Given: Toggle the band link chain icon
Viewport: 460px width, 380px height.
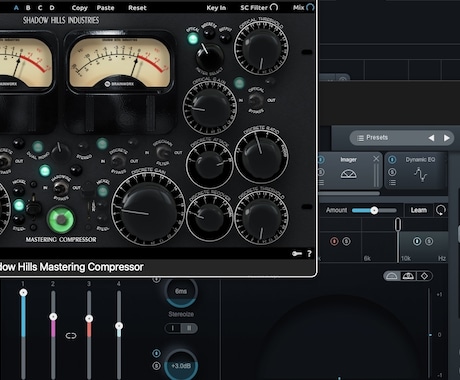Looking at the screenshot, I should (71, 335).
